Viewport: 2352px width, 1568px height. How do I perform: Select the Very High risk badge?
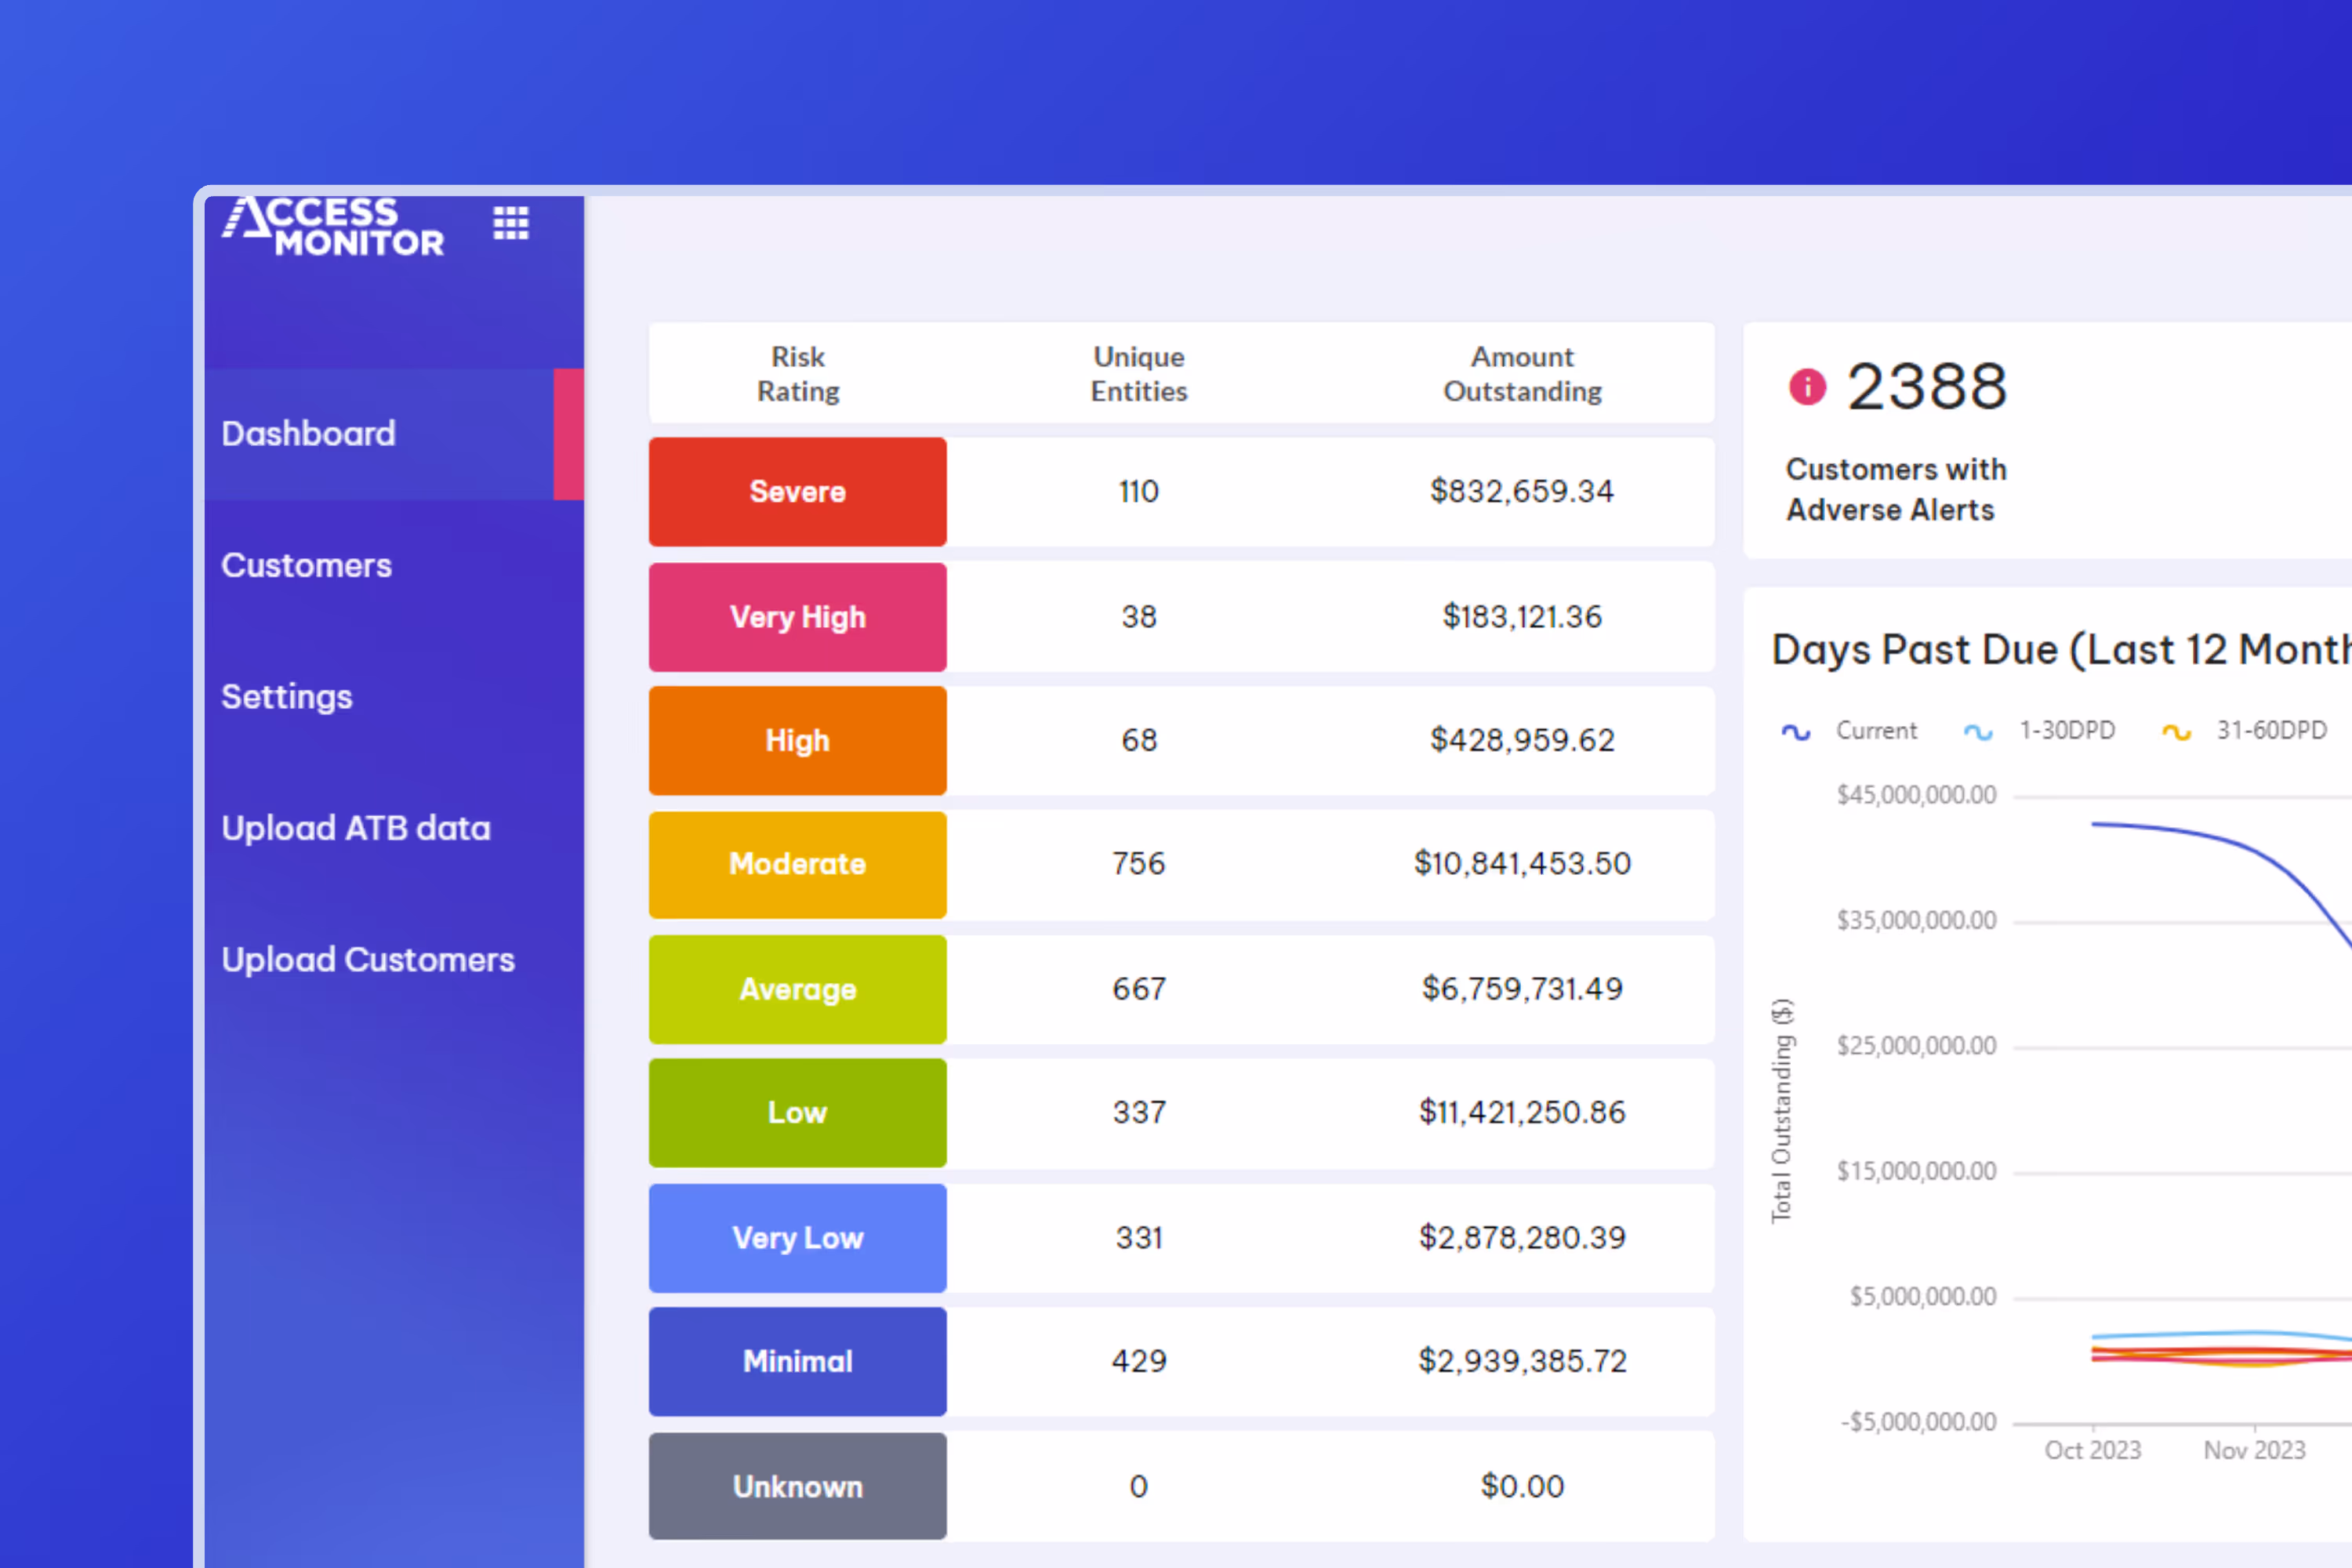[797, 616]
